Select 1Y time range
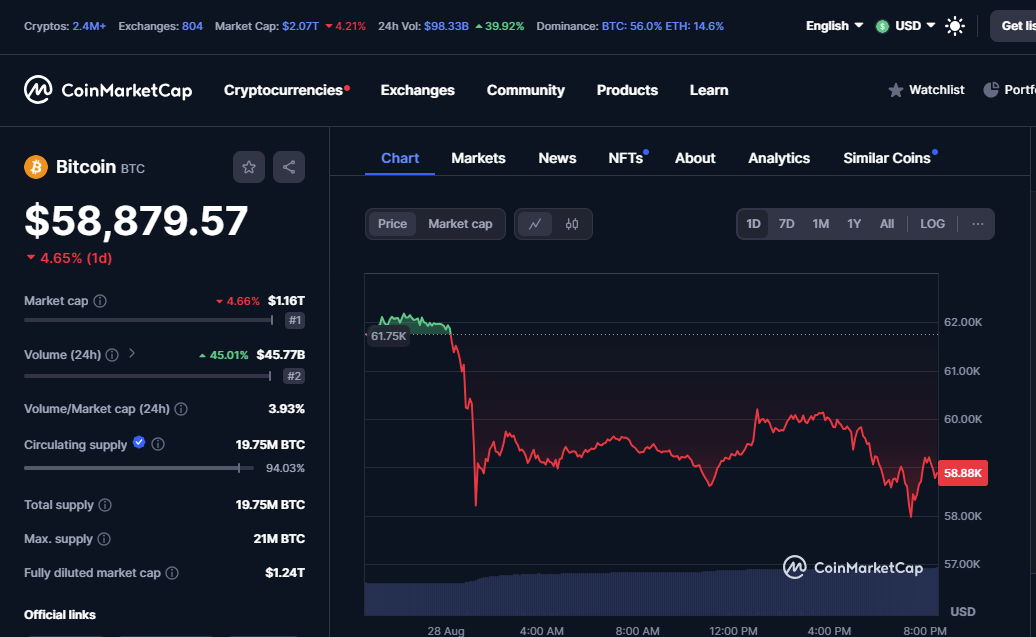Screen dimensions: 1036x637 coord(854,224)
